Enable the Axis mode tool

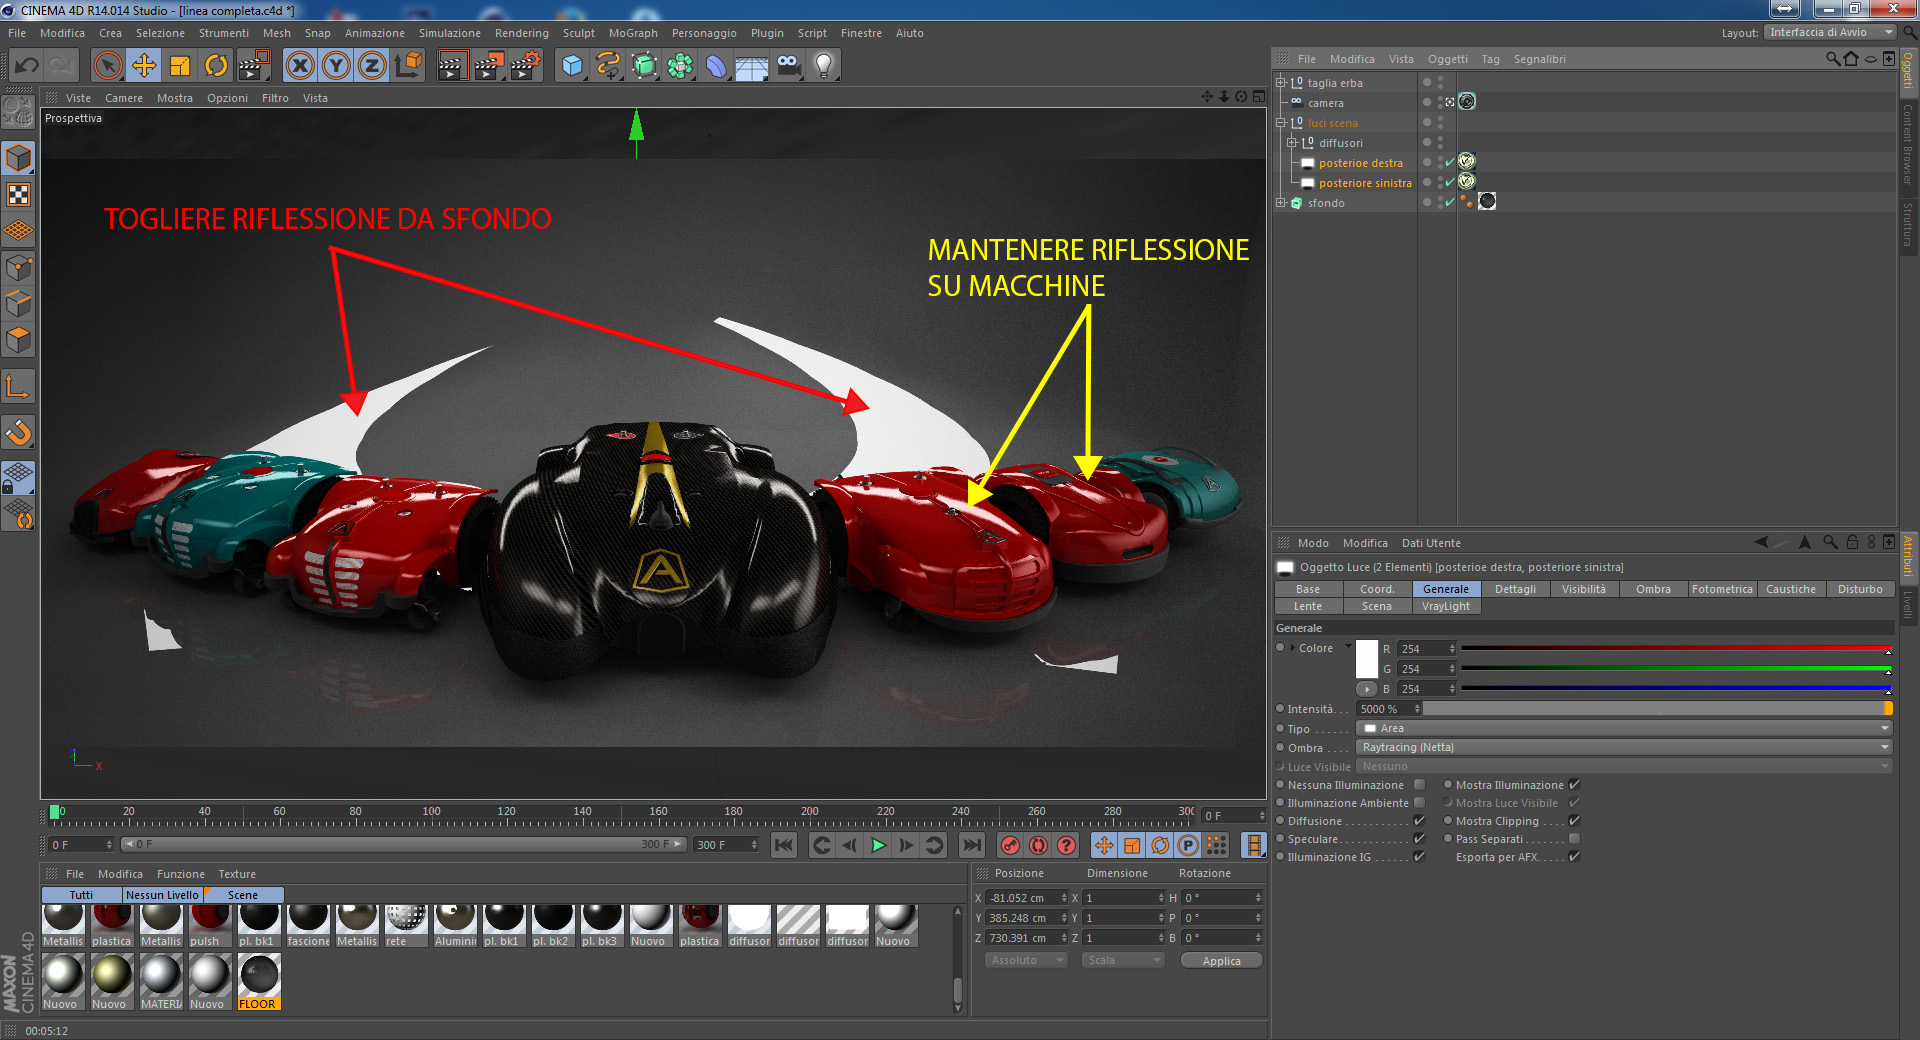point(19,387)
